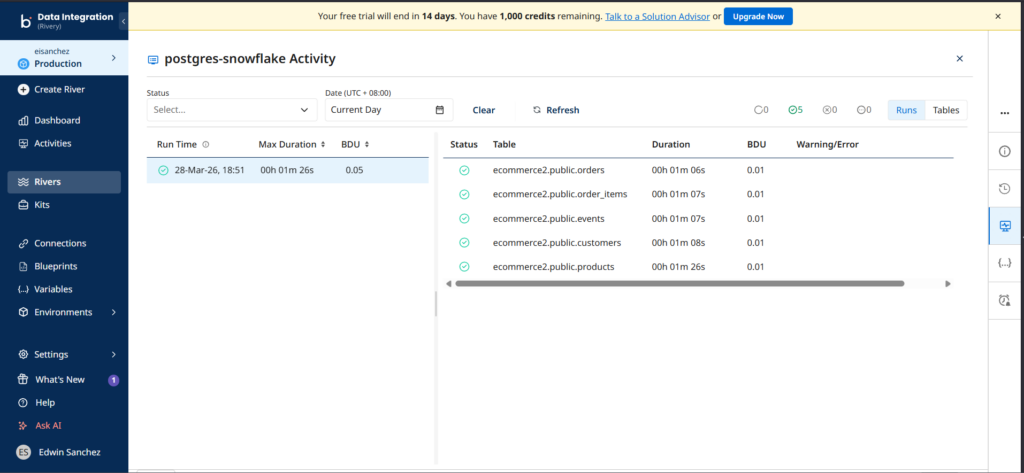Click the Run Time info icon
This screenshot has width=1024, height=473.
(206, 144)
